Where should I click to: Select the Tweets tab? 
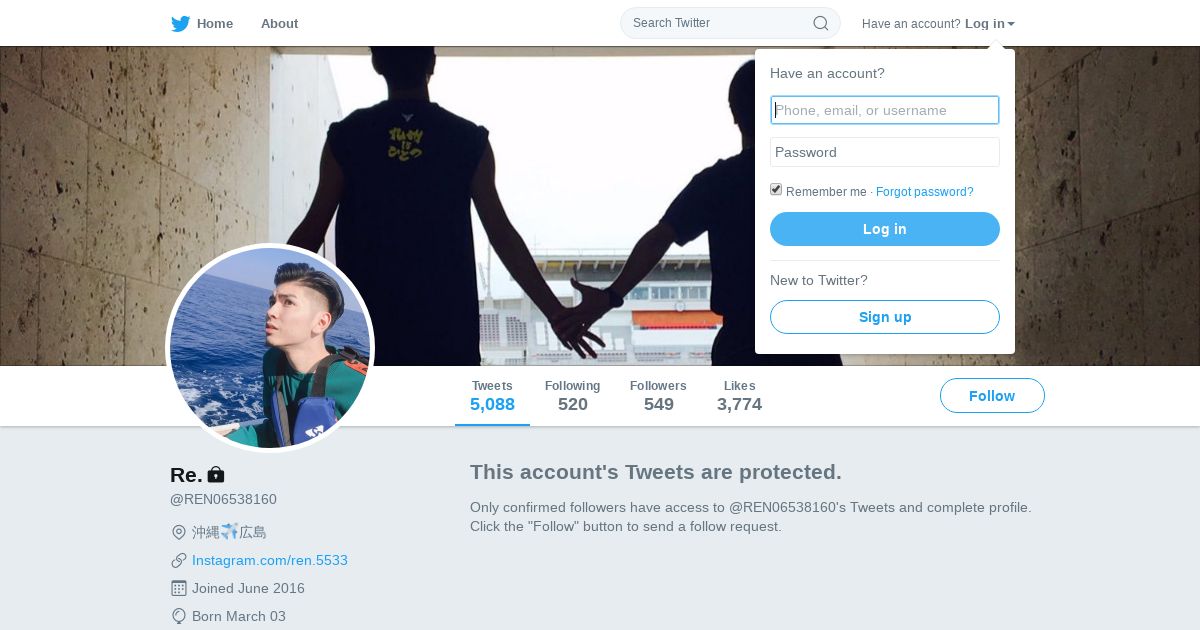point(492,396)
